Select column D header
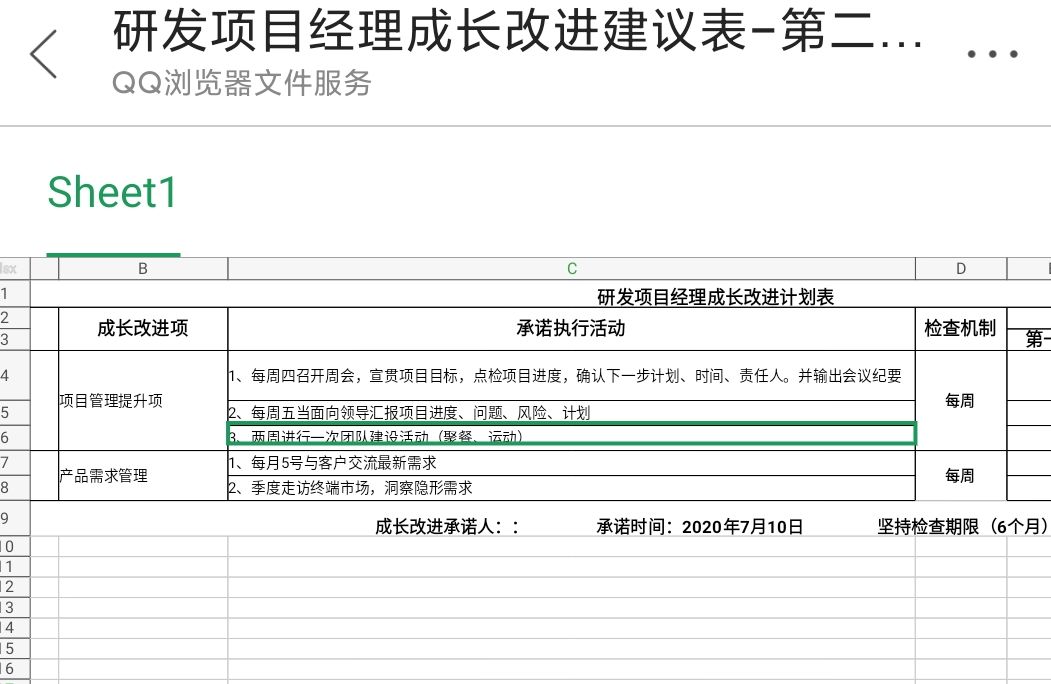 [960, 268]
